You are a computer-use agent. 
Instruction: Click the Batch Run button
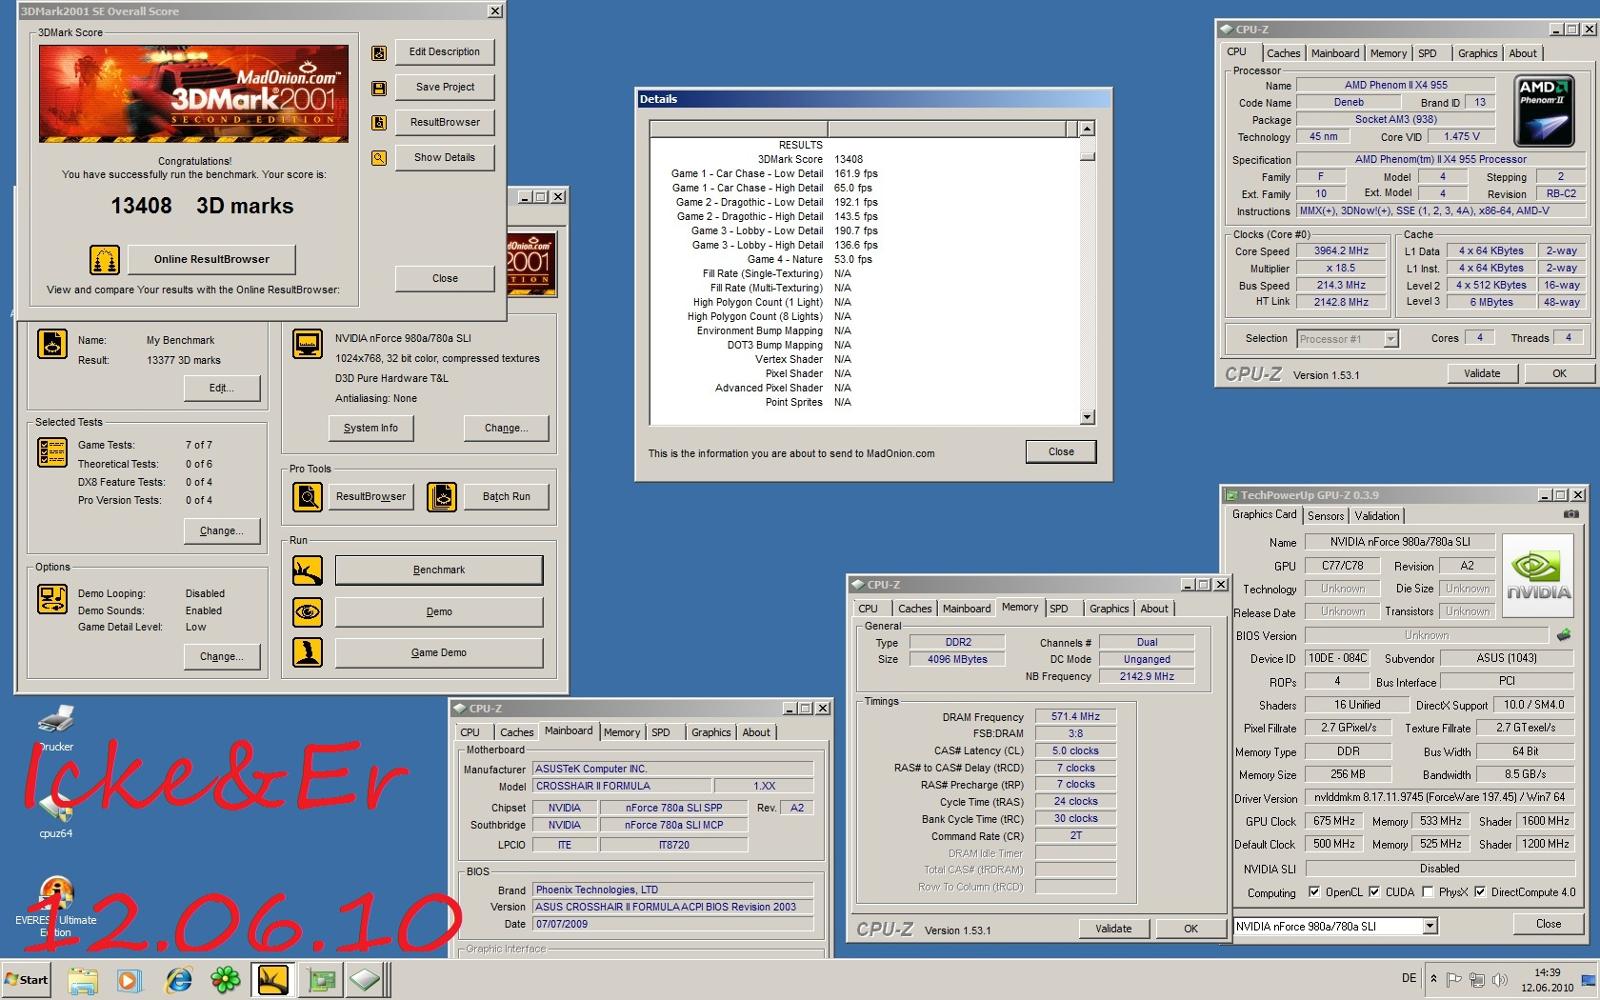point(506,496)
